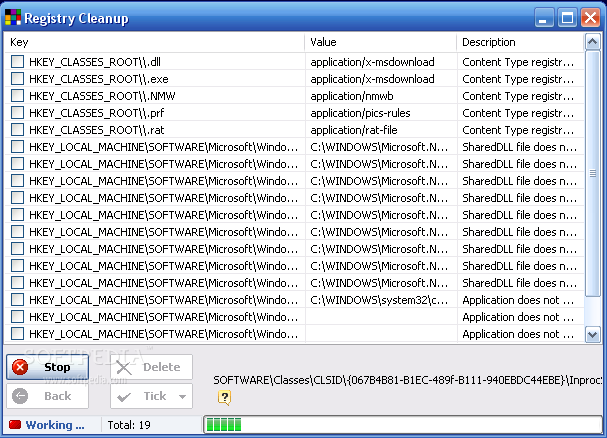Tick the checkbox for HKEY_CLASSES_ROOT\\.NMW

pos(17,96)
